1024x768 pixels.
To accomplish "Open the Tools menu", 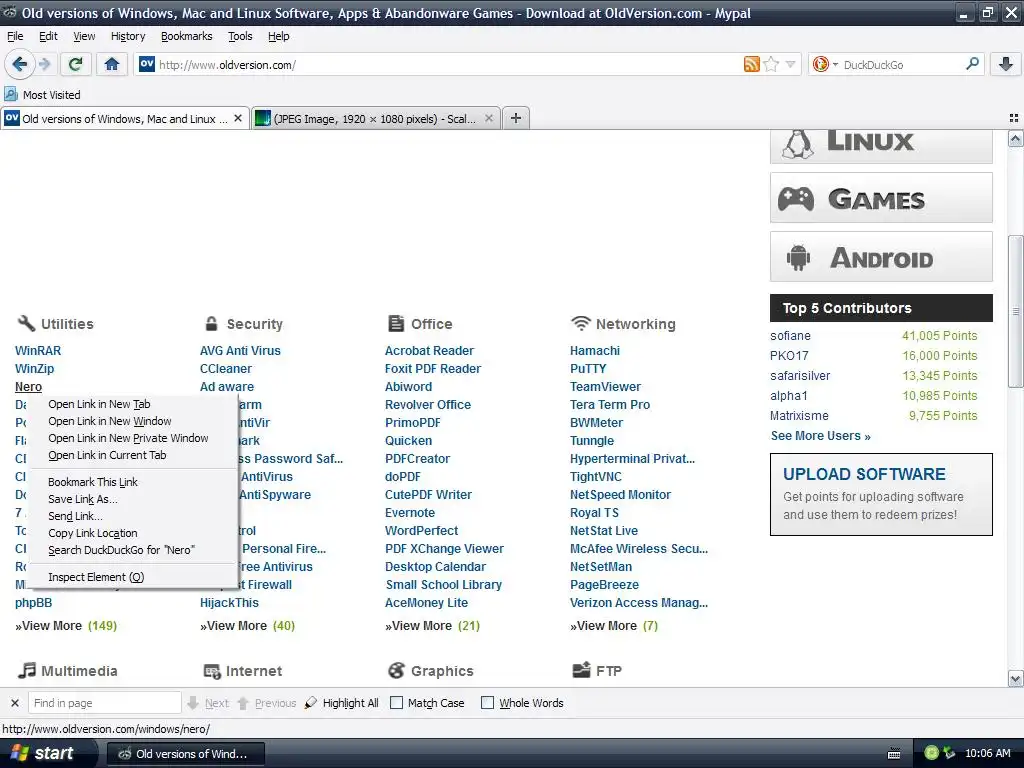I will [240, 36].
